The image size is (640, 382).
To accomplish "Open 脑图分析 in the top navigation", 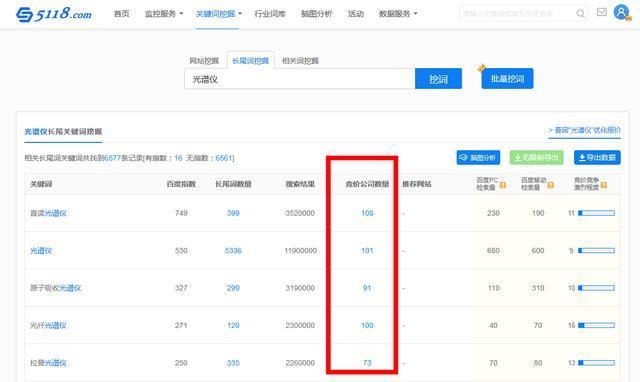I will pyautogui.click(x=317, y=14).
